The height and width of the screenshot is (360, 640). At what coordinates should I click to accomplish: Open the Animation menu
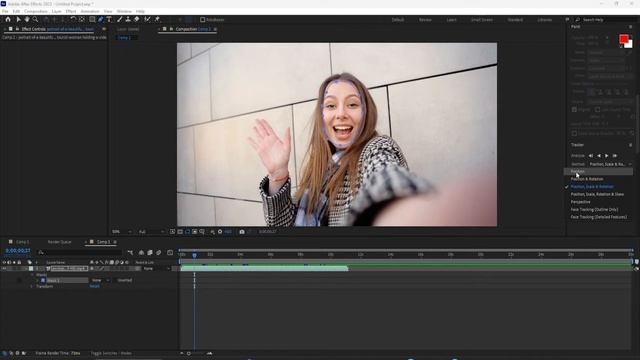click(x=90, y=11)
